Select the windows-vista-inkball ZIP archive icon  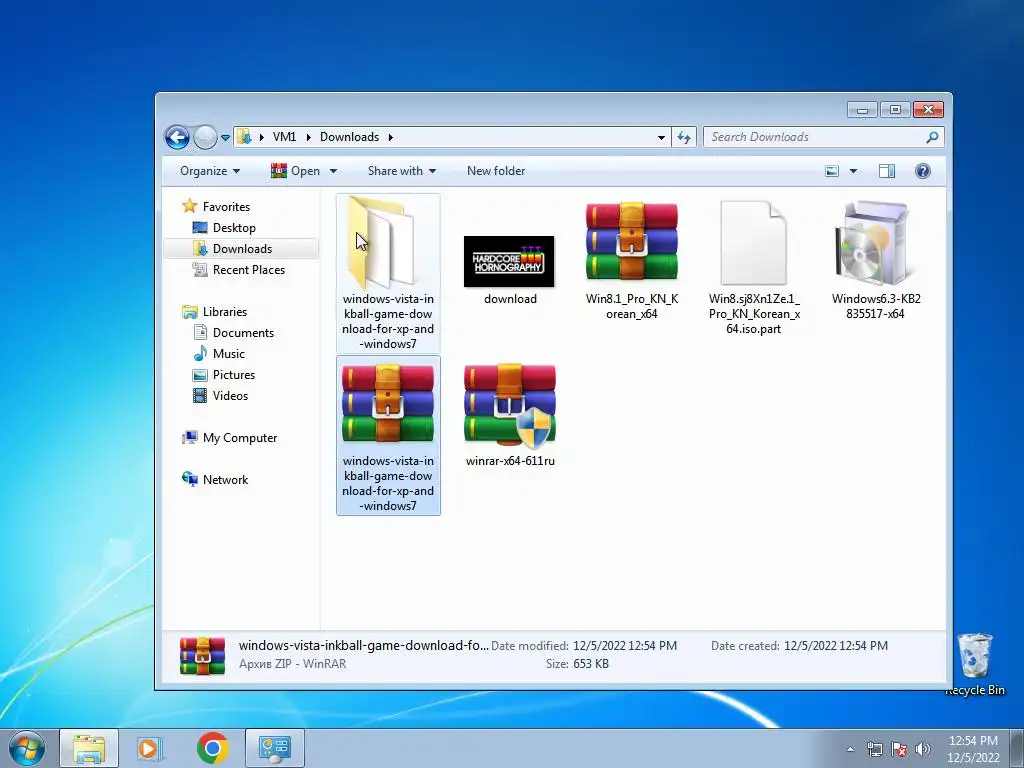[388, 404]
